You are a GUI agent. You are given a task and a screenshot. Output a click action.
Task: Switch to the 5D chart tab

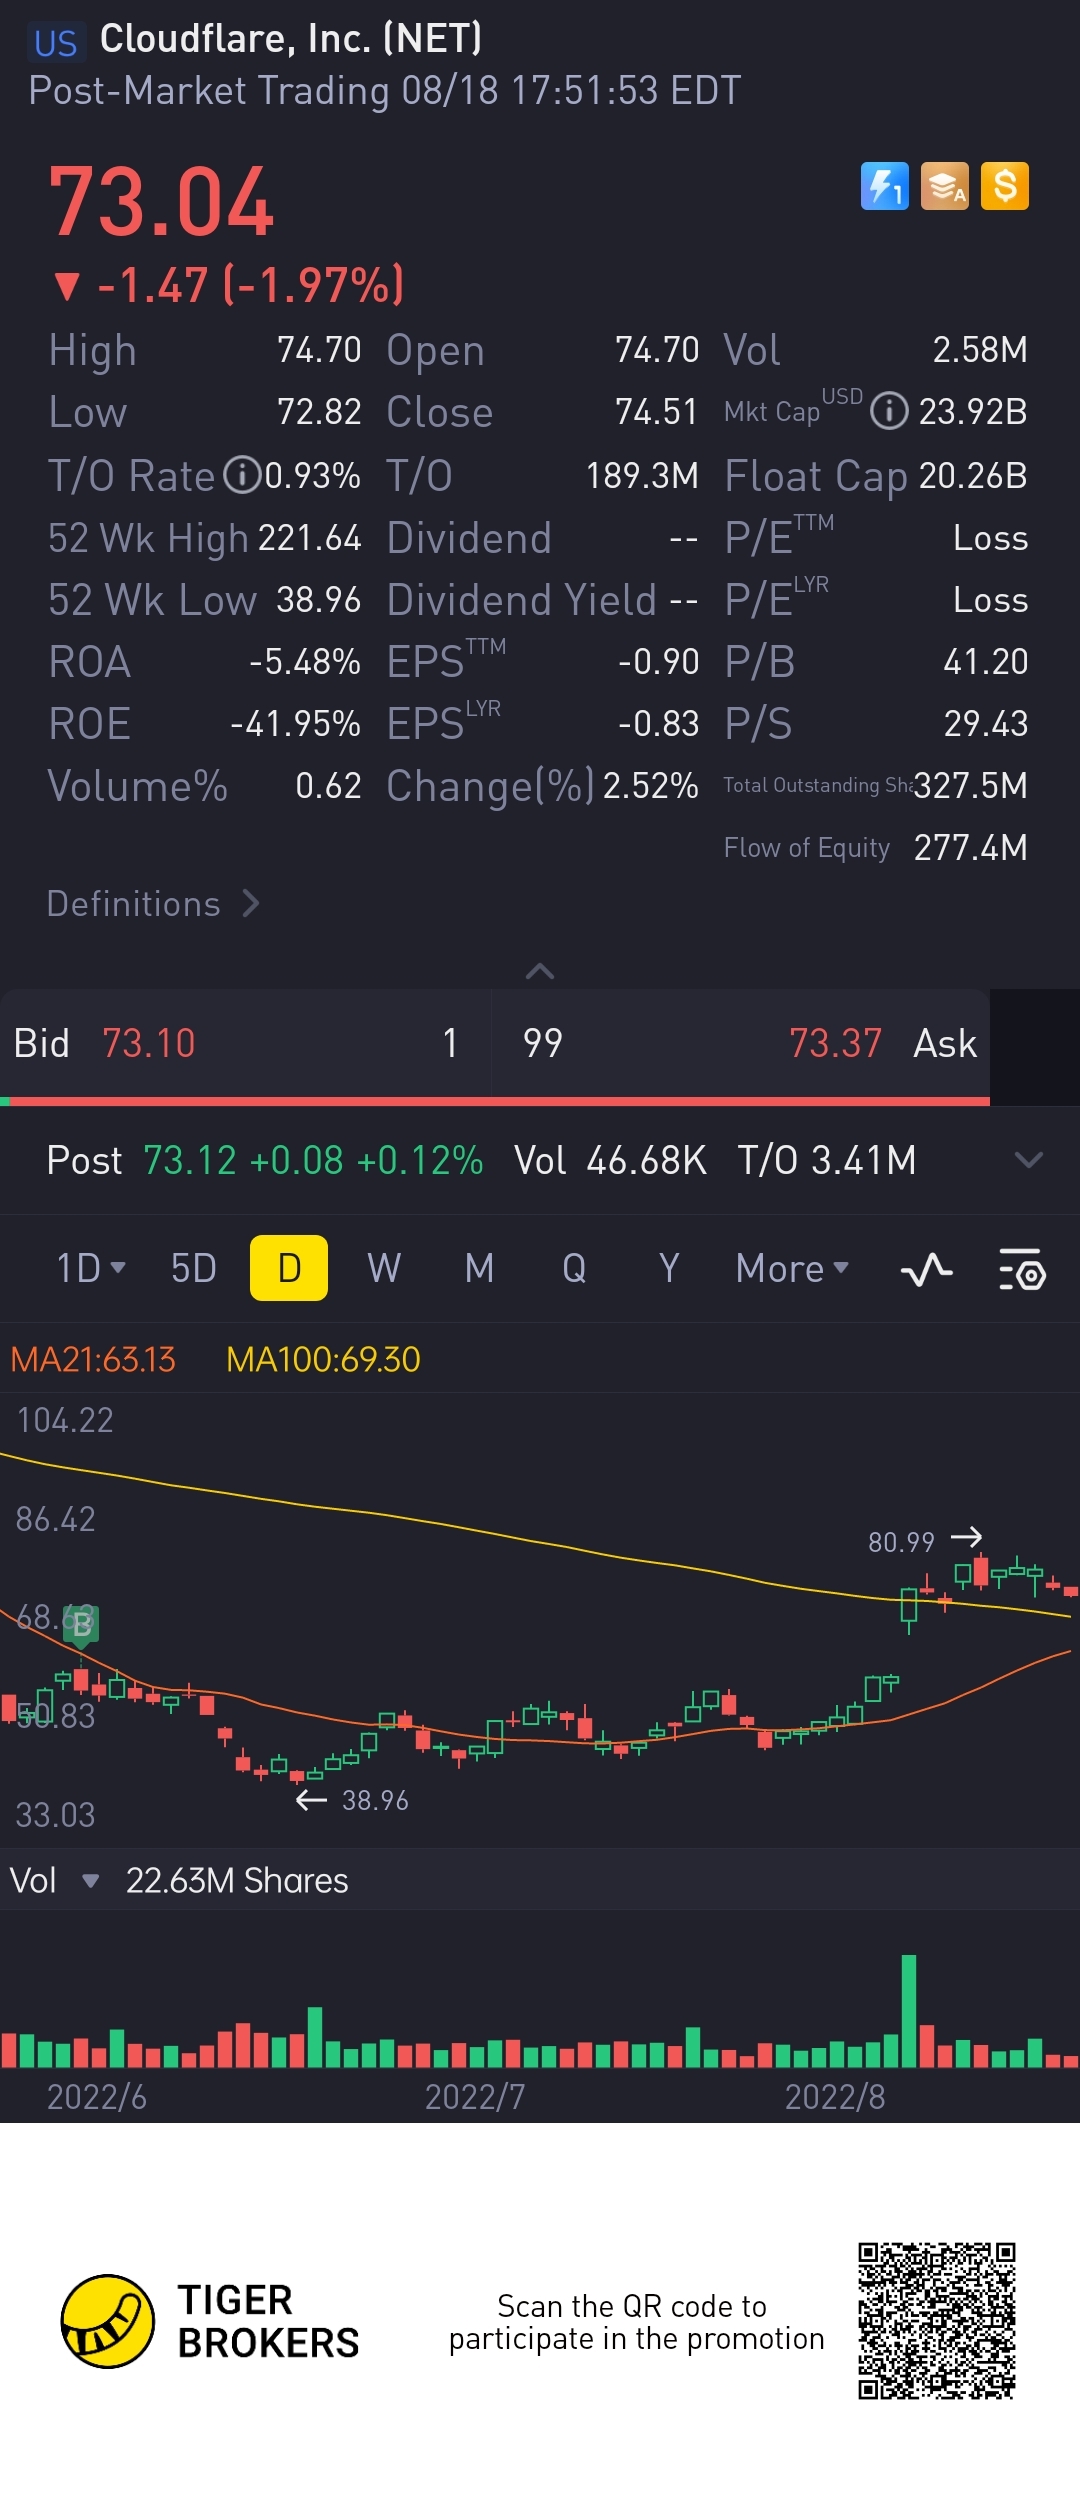(194, 1268)
